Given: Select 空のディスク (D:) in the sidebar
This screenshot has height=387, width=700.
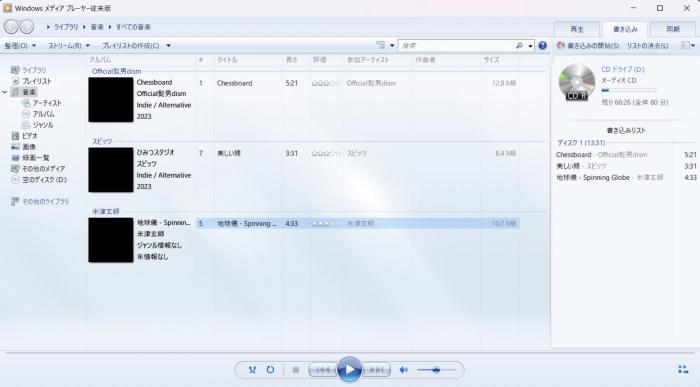Looking at the screenshot, I should [39, 179].
